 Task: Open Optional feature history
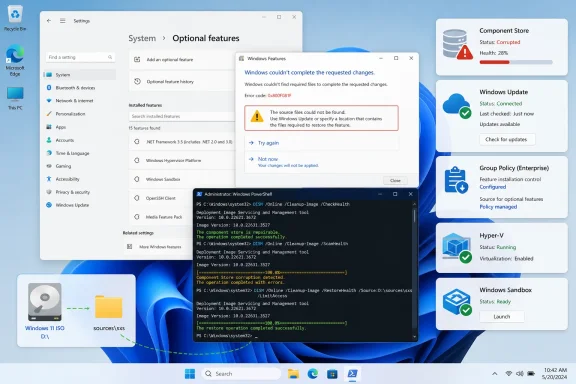182,82
